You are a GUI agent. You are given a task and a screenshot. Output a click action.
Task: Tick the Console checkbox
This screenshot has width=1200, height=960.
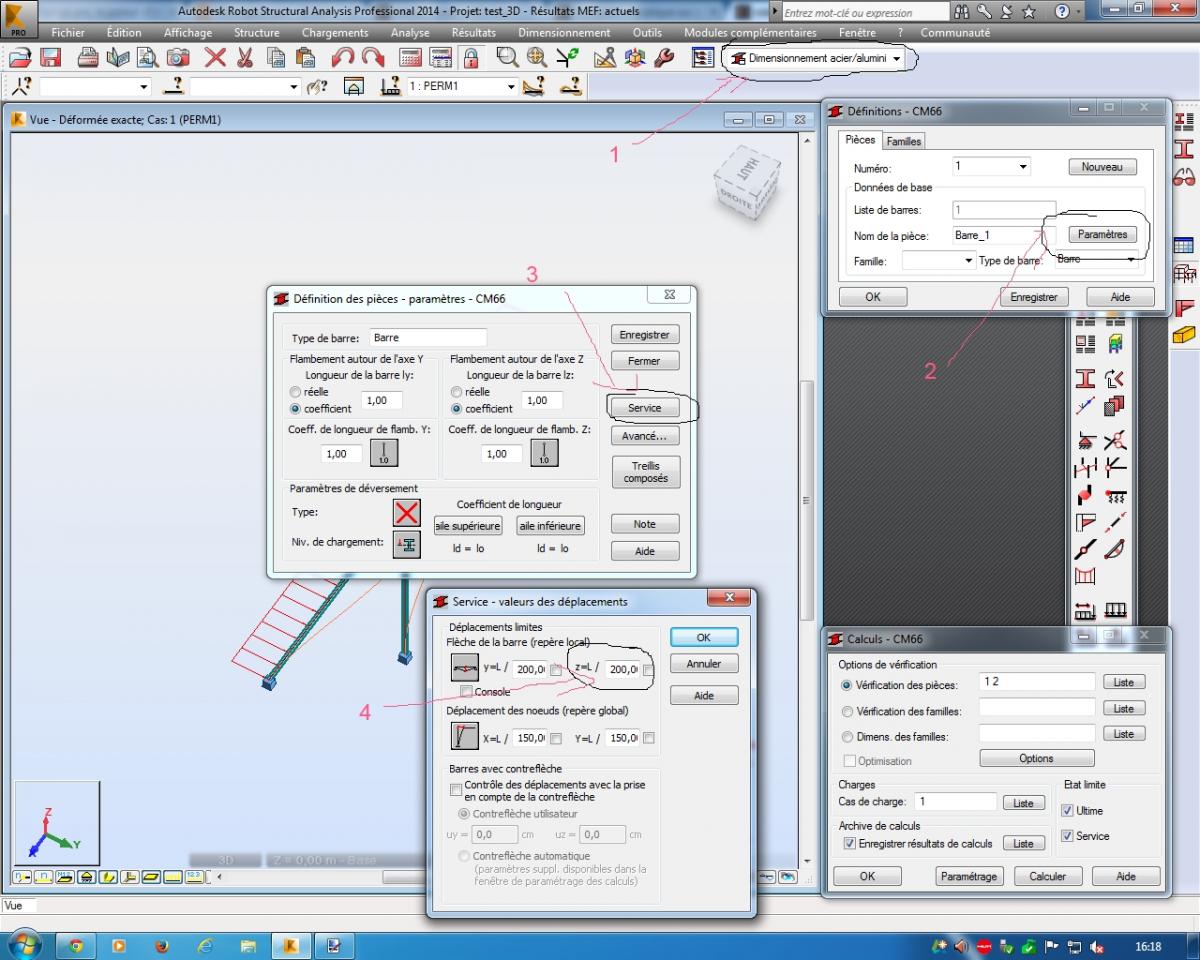click(x=466, y=691)
